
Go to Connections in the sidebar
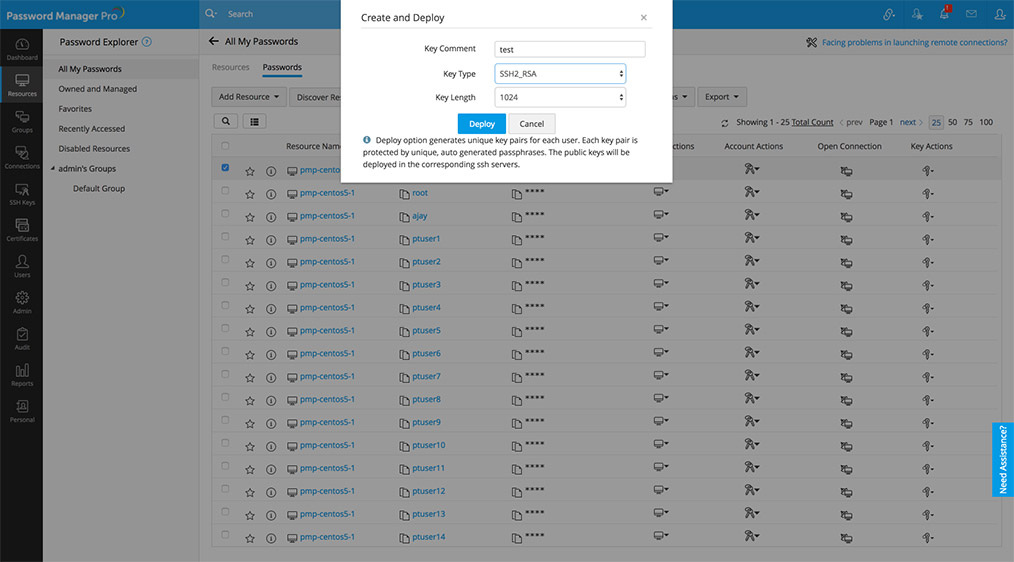[22, 157]
